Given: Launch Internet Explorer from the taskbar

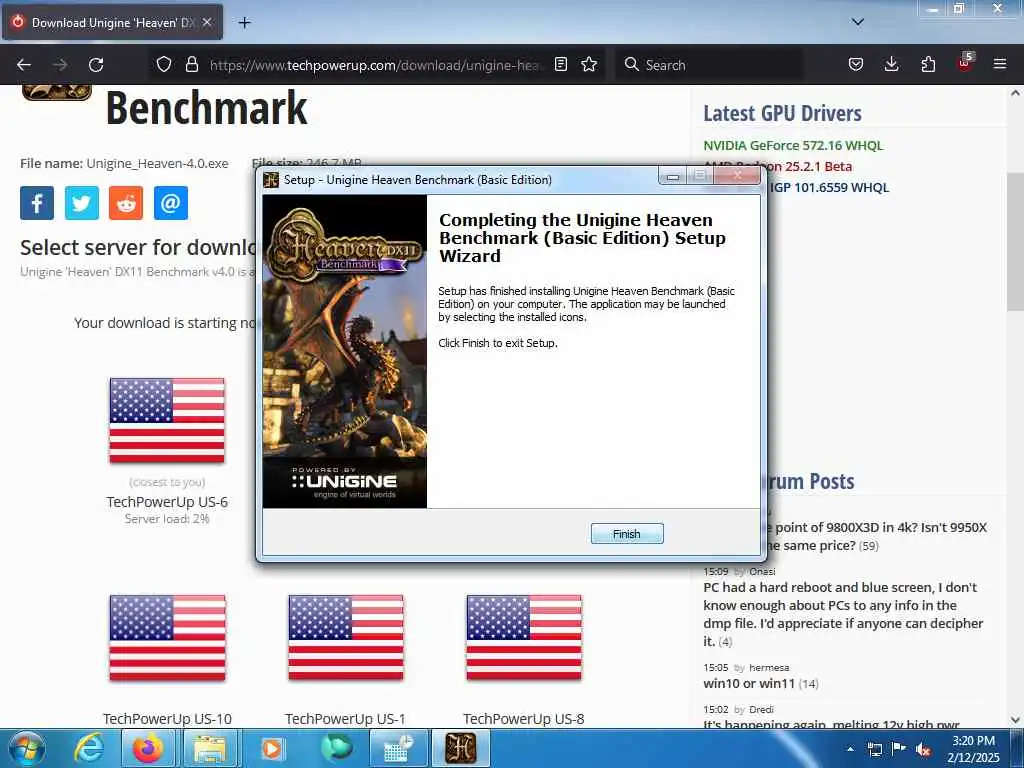Looking at the screenshot, I should pyautogui.click(x=89, y=748).
